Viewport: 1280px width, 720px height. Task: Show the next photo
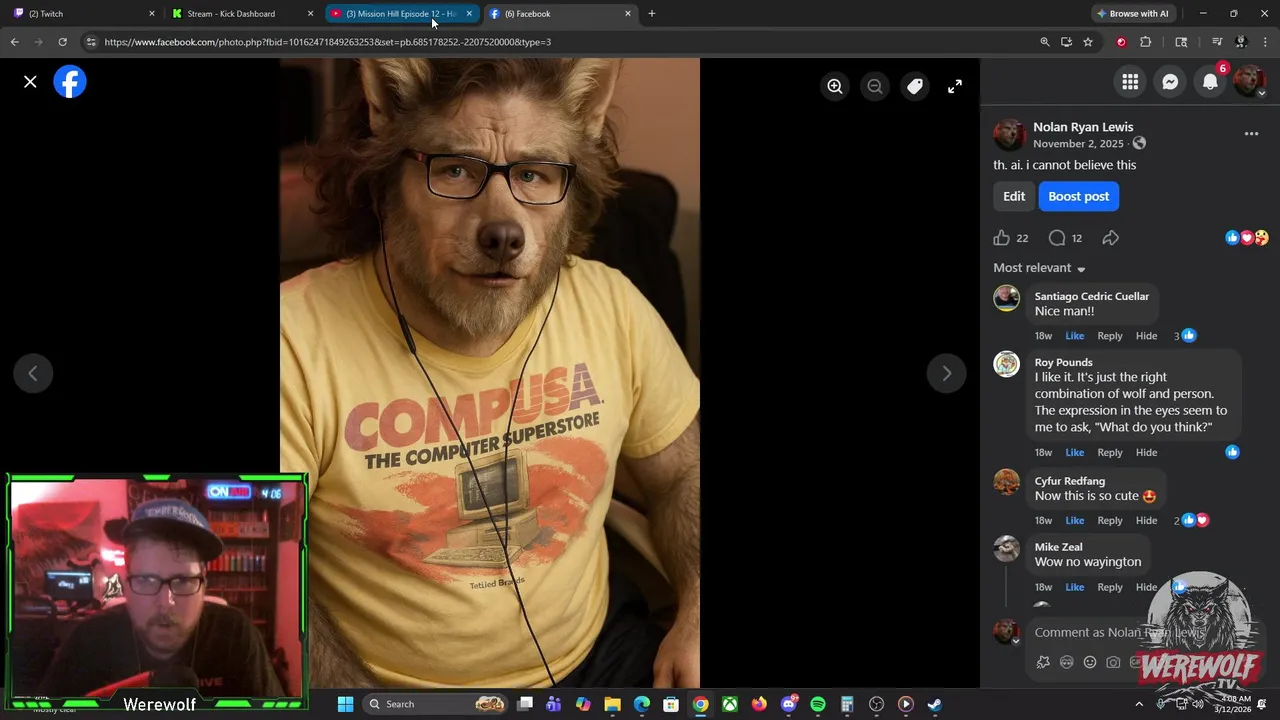pos(946,373)
